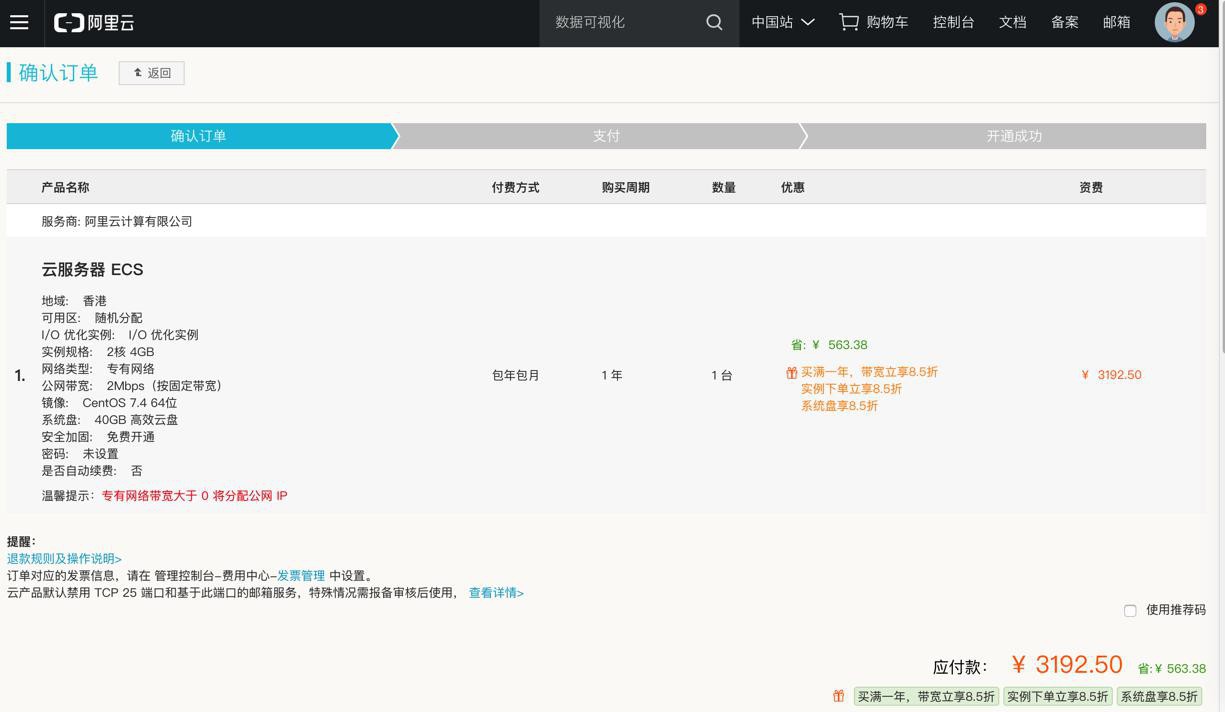The image size is (1225, 712).
Task: Open 备案 in top navigation
Action: (1064, 22)
